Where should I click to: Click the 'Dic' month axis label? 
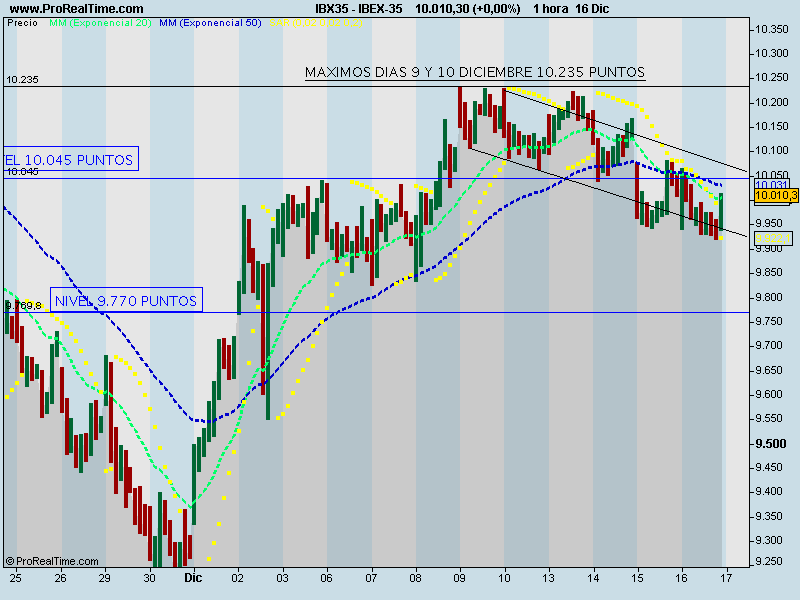point(193,578)
